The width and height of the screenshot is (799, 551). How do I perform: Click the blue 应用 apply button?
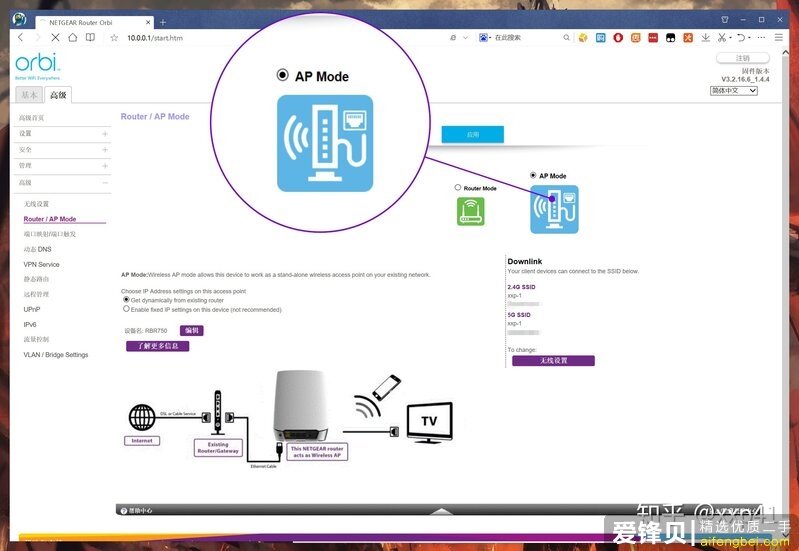472,135
